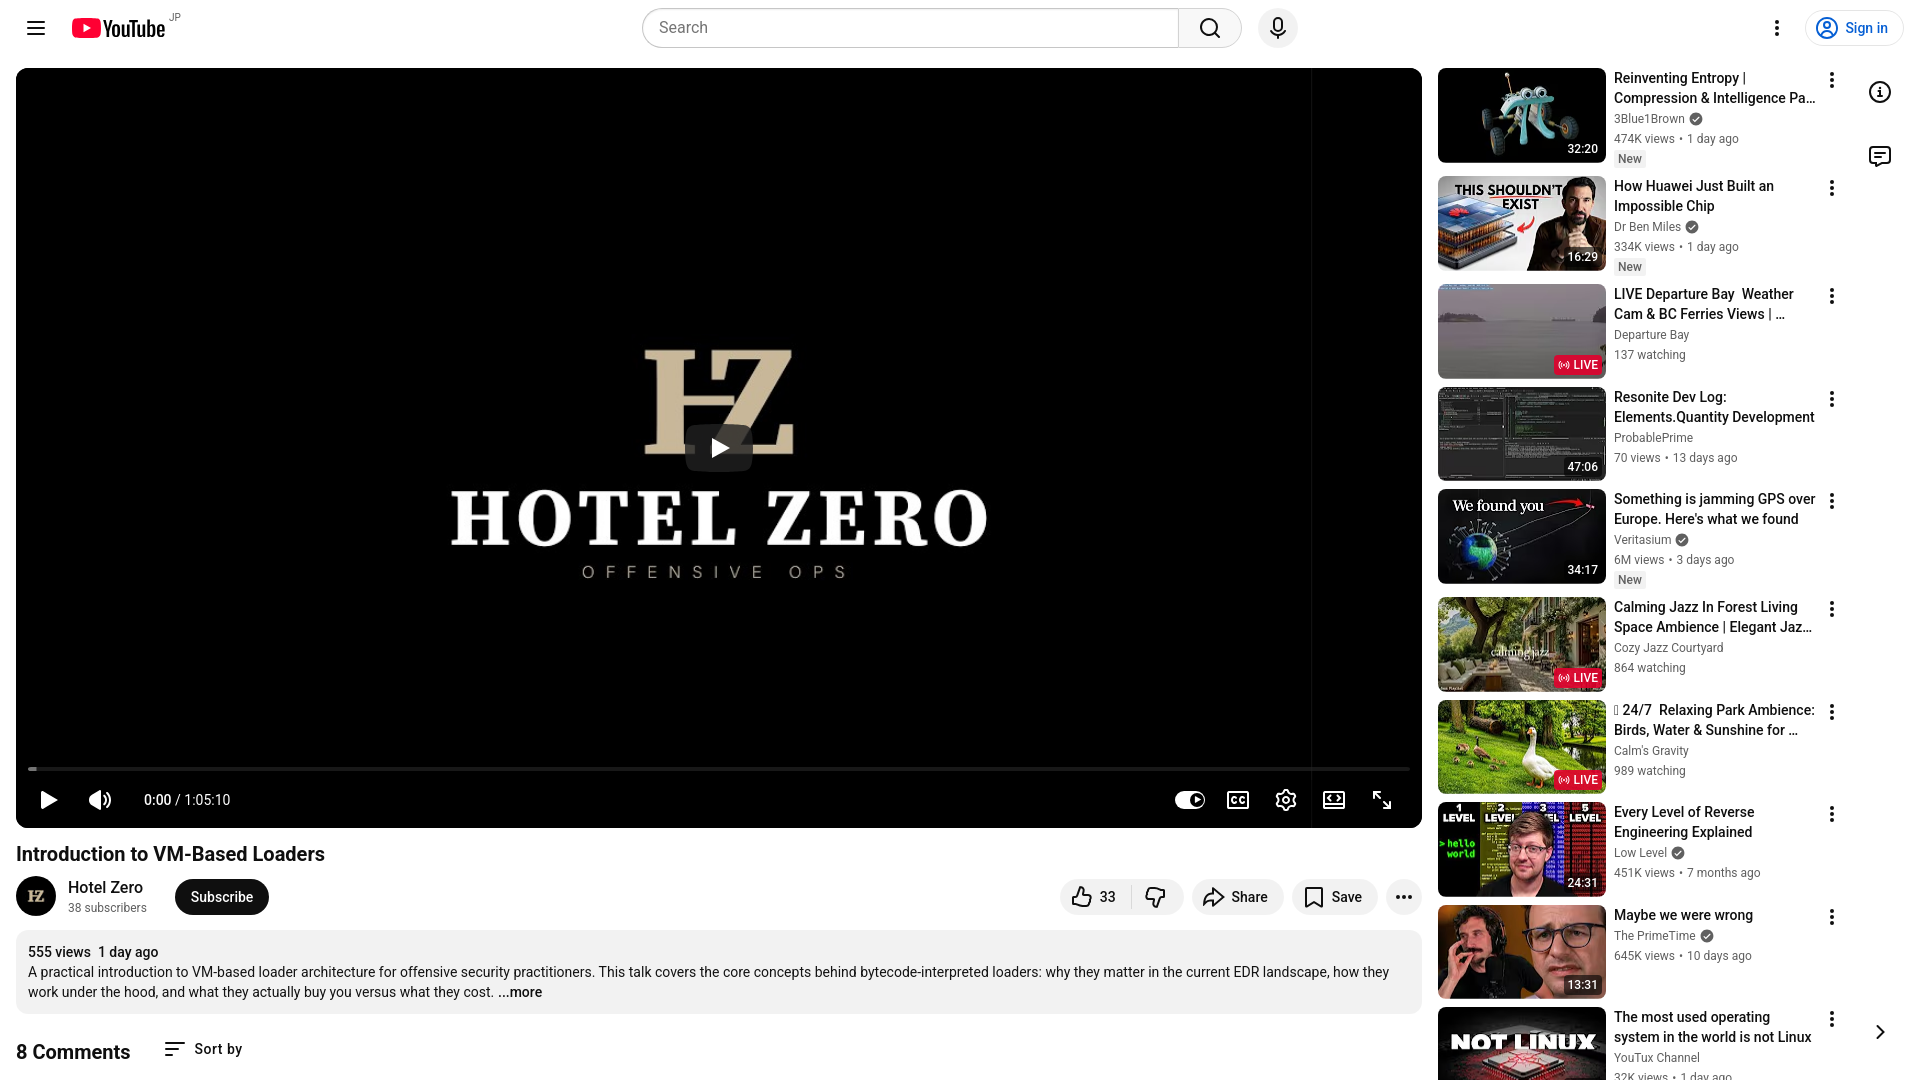Screen dimensions: 1920x1080
Task: Like the video with thumbs up
Action: [1095, 897]
